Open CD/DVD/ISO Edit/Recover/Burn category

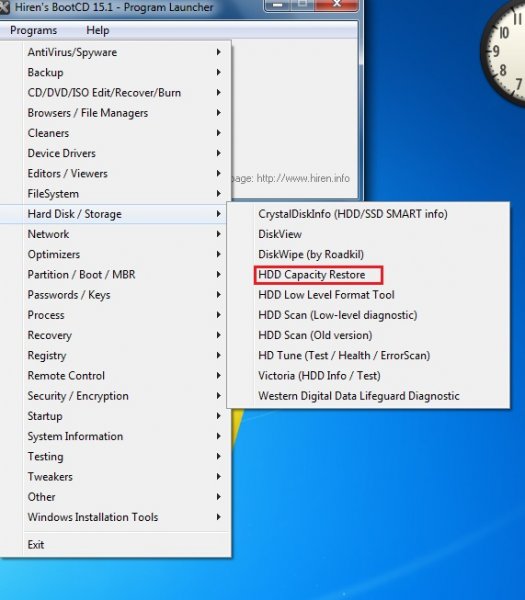pos(115,93)
